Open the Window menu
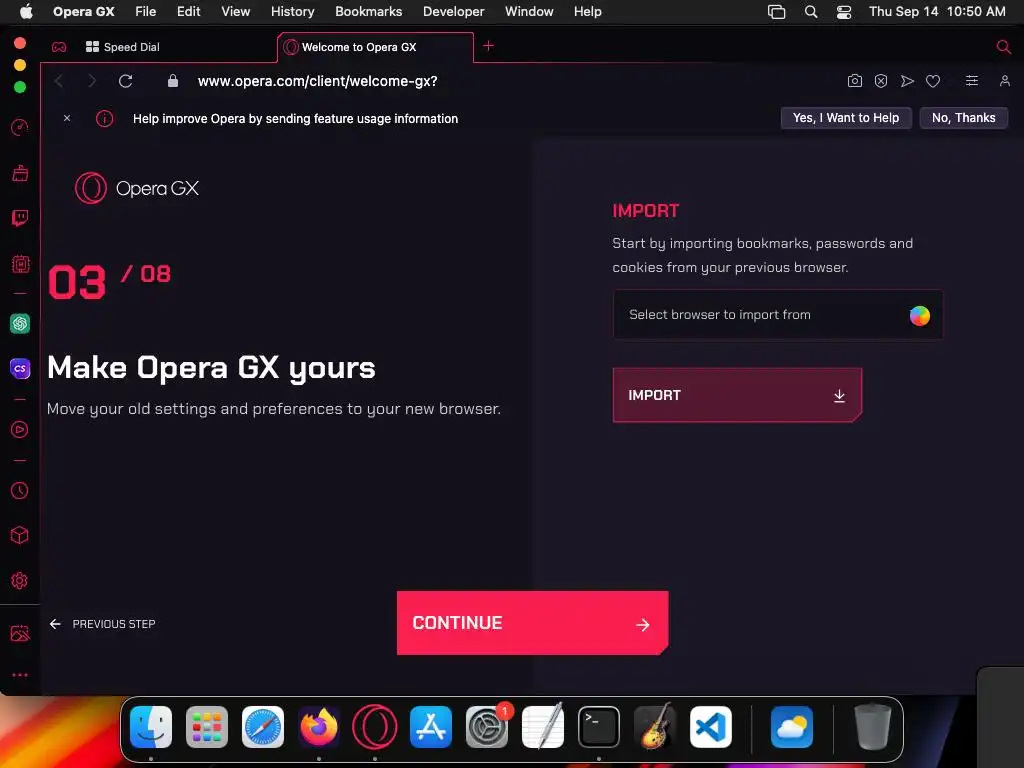The width and height of the screenshot is (1024, 768). (x=529, y=11)
